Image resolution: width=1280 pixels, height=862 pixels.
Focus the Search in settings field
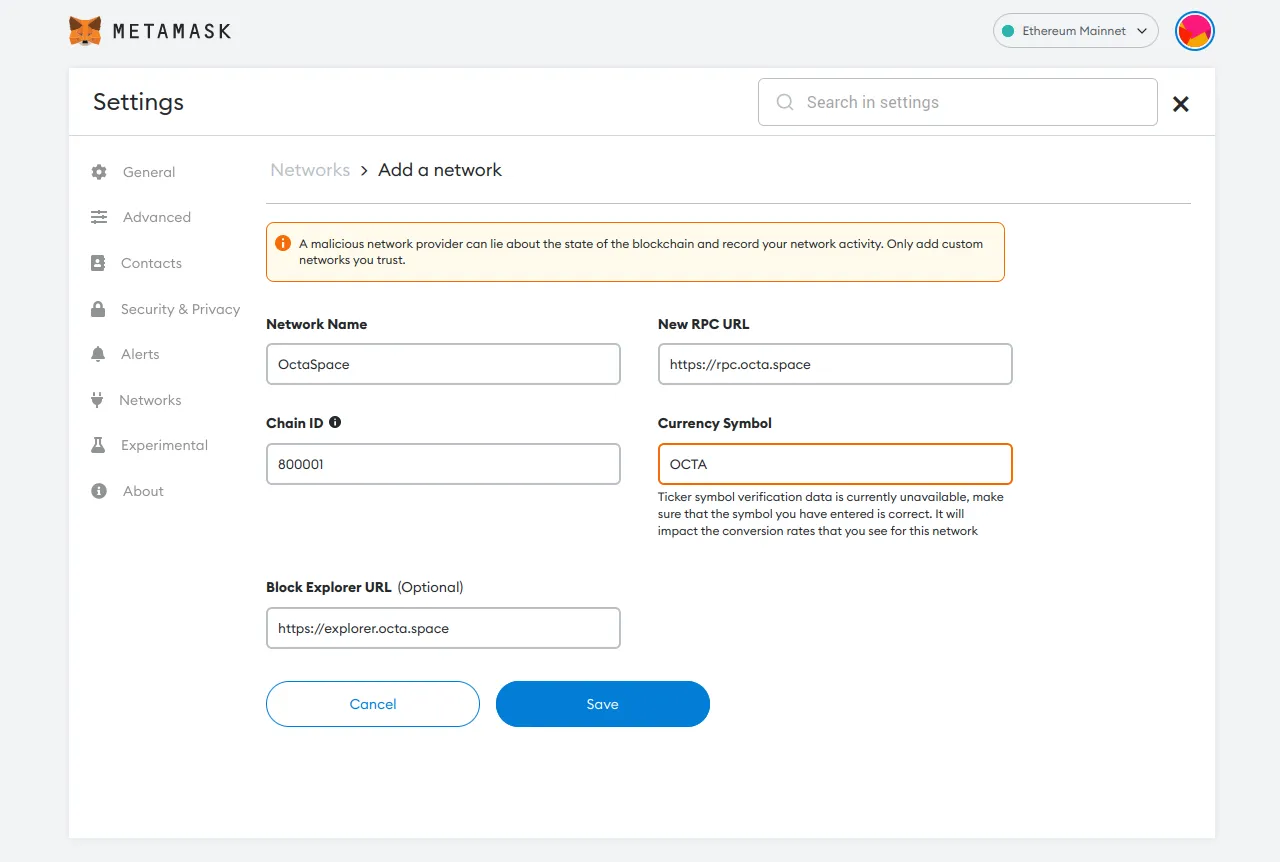[x=957, y=102]
